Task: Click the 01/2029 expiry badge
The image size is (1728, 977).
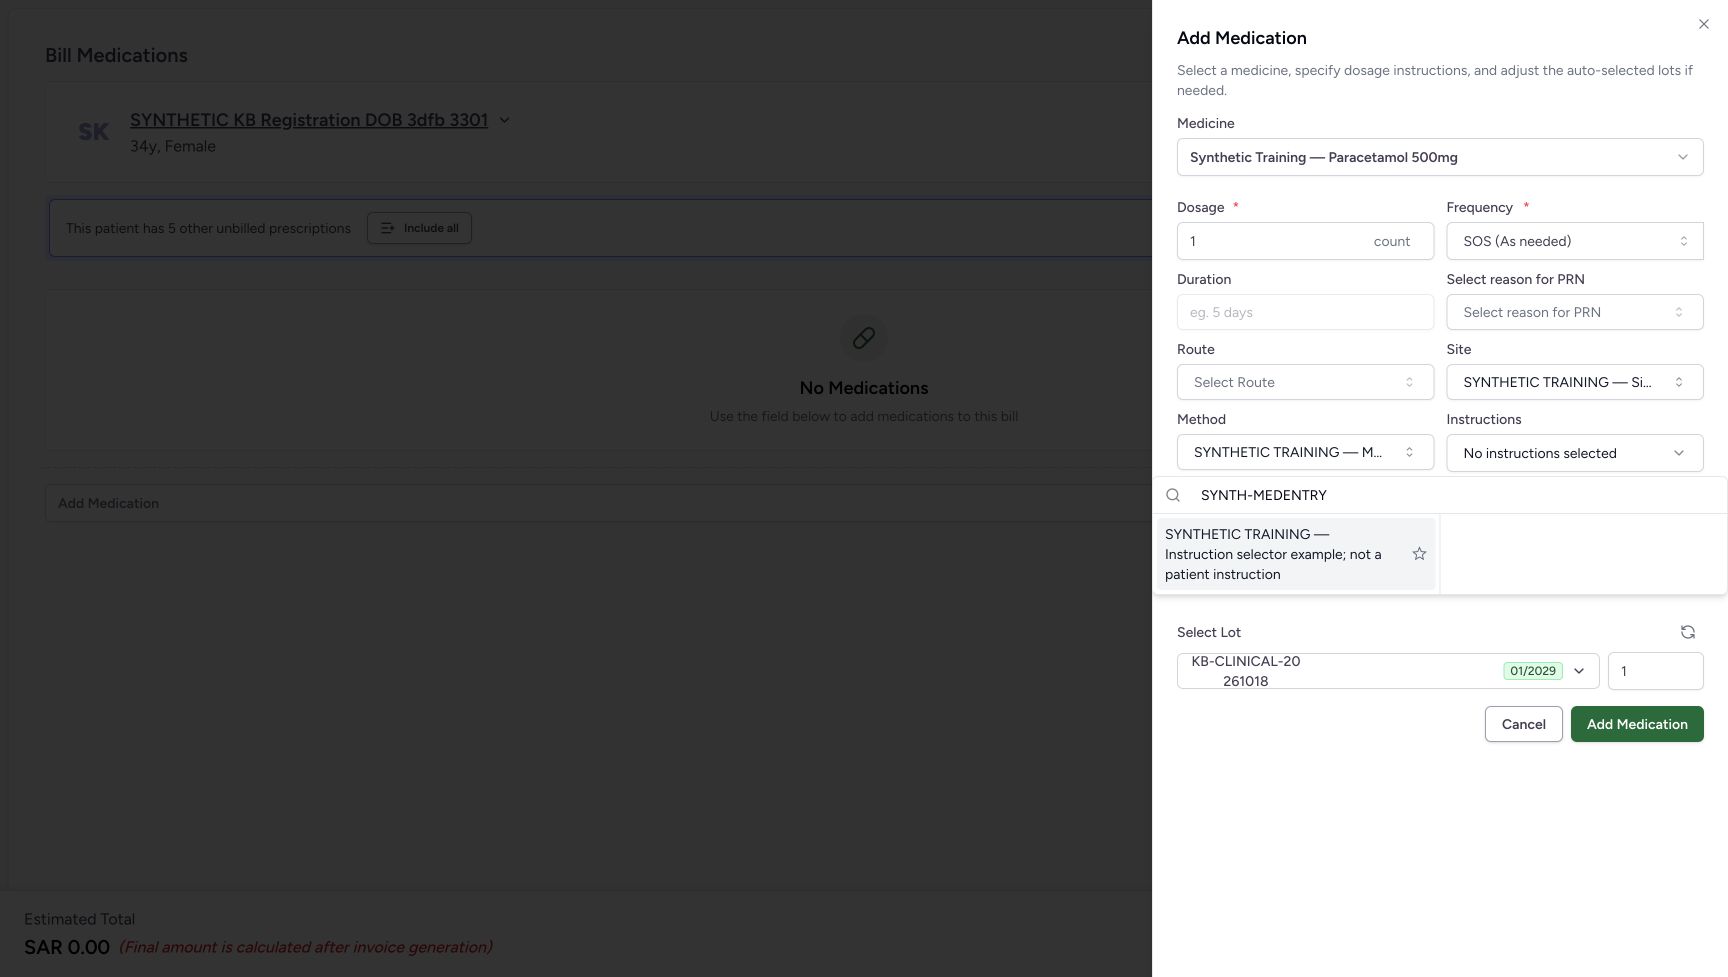Action: point(1532,671)
